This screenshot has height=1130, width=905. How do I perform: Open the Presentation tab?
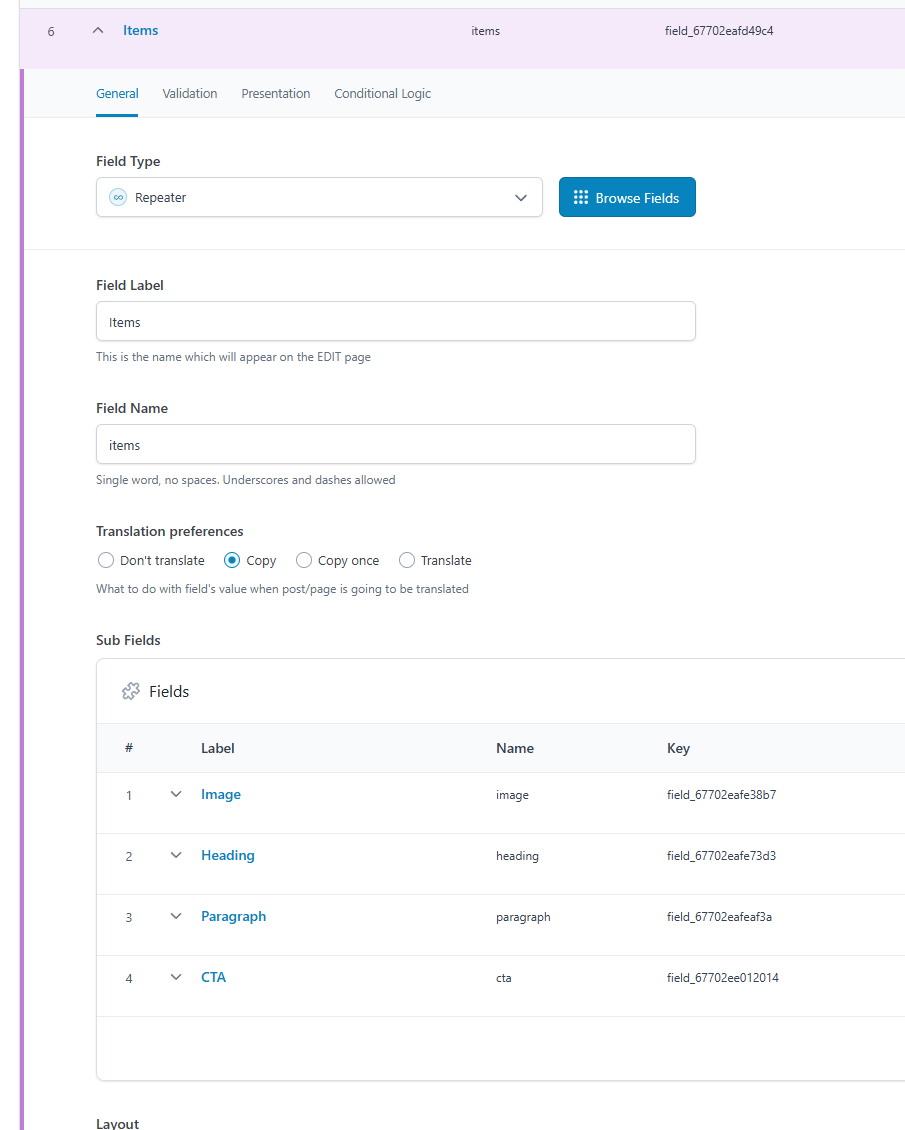click(276, 94)
